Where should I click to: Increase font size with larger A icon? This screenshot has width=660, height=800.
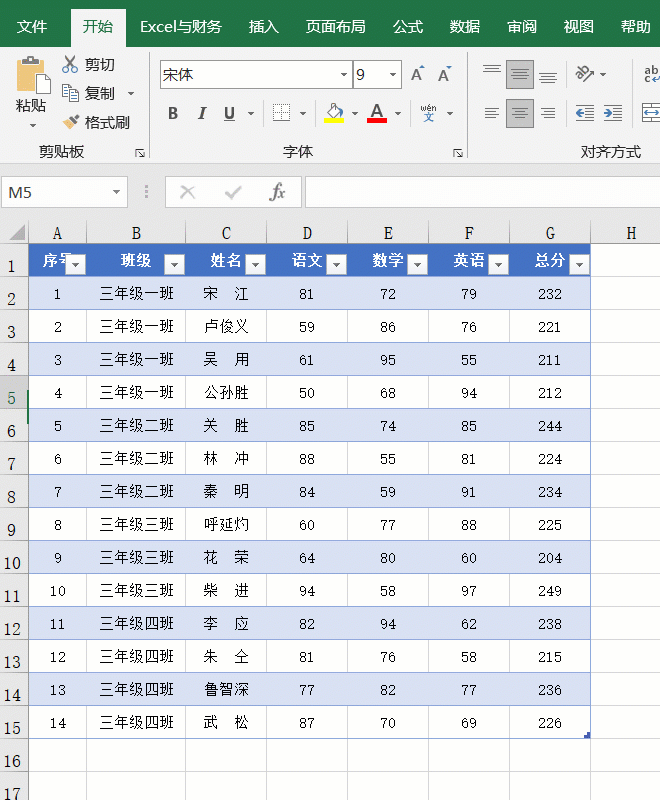pyautogui.click(x=418, y=74)
